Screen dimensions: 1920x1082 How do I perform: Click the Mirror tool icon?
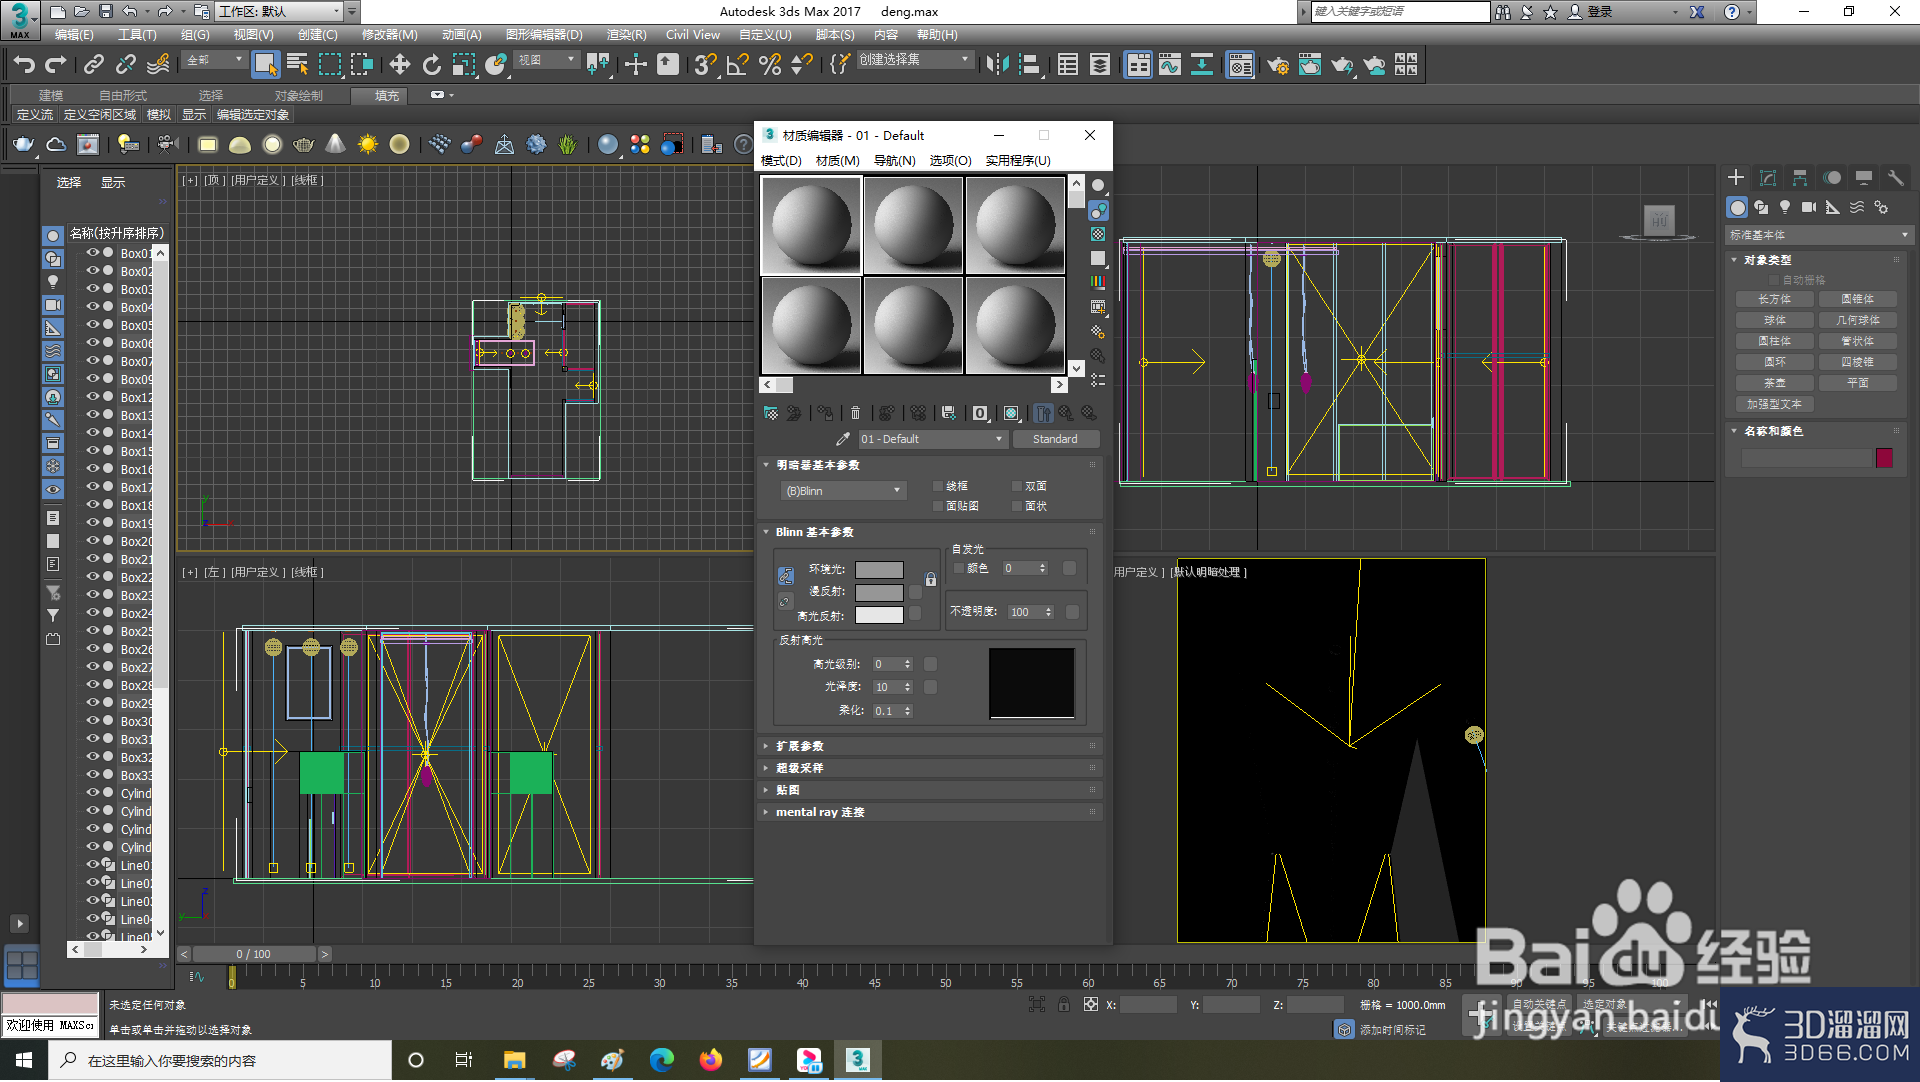point(997,65)
